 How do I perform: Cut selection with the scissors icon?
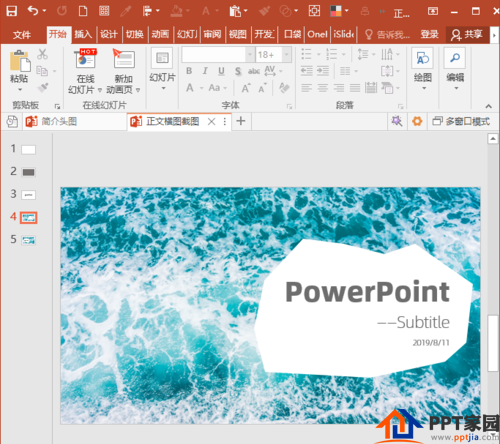pyautogui.click(x=42, y=54)
